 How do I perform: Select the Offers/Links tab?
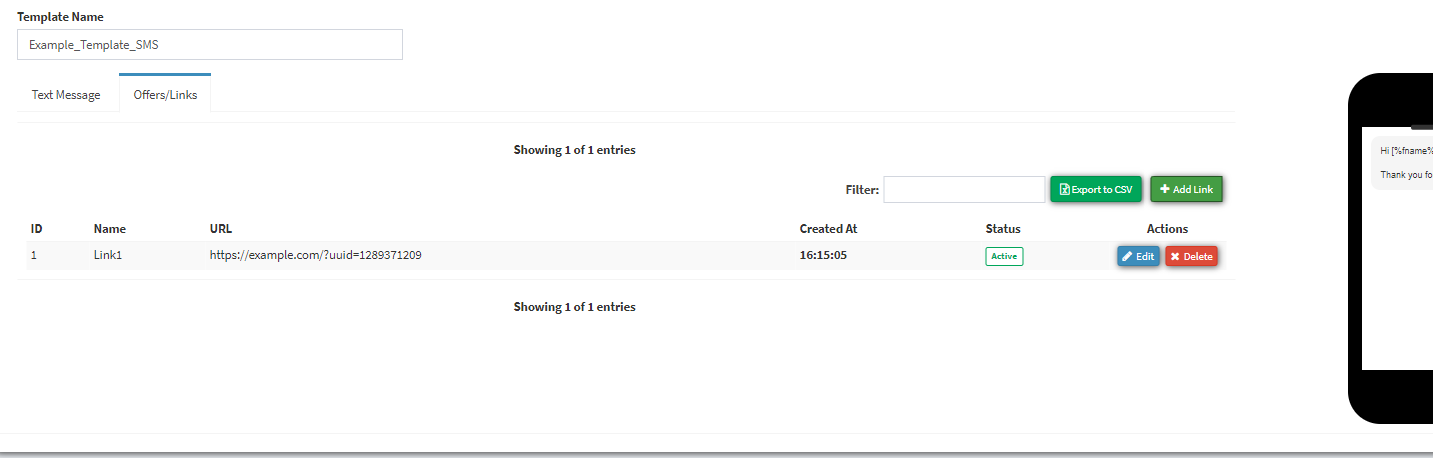165,95
